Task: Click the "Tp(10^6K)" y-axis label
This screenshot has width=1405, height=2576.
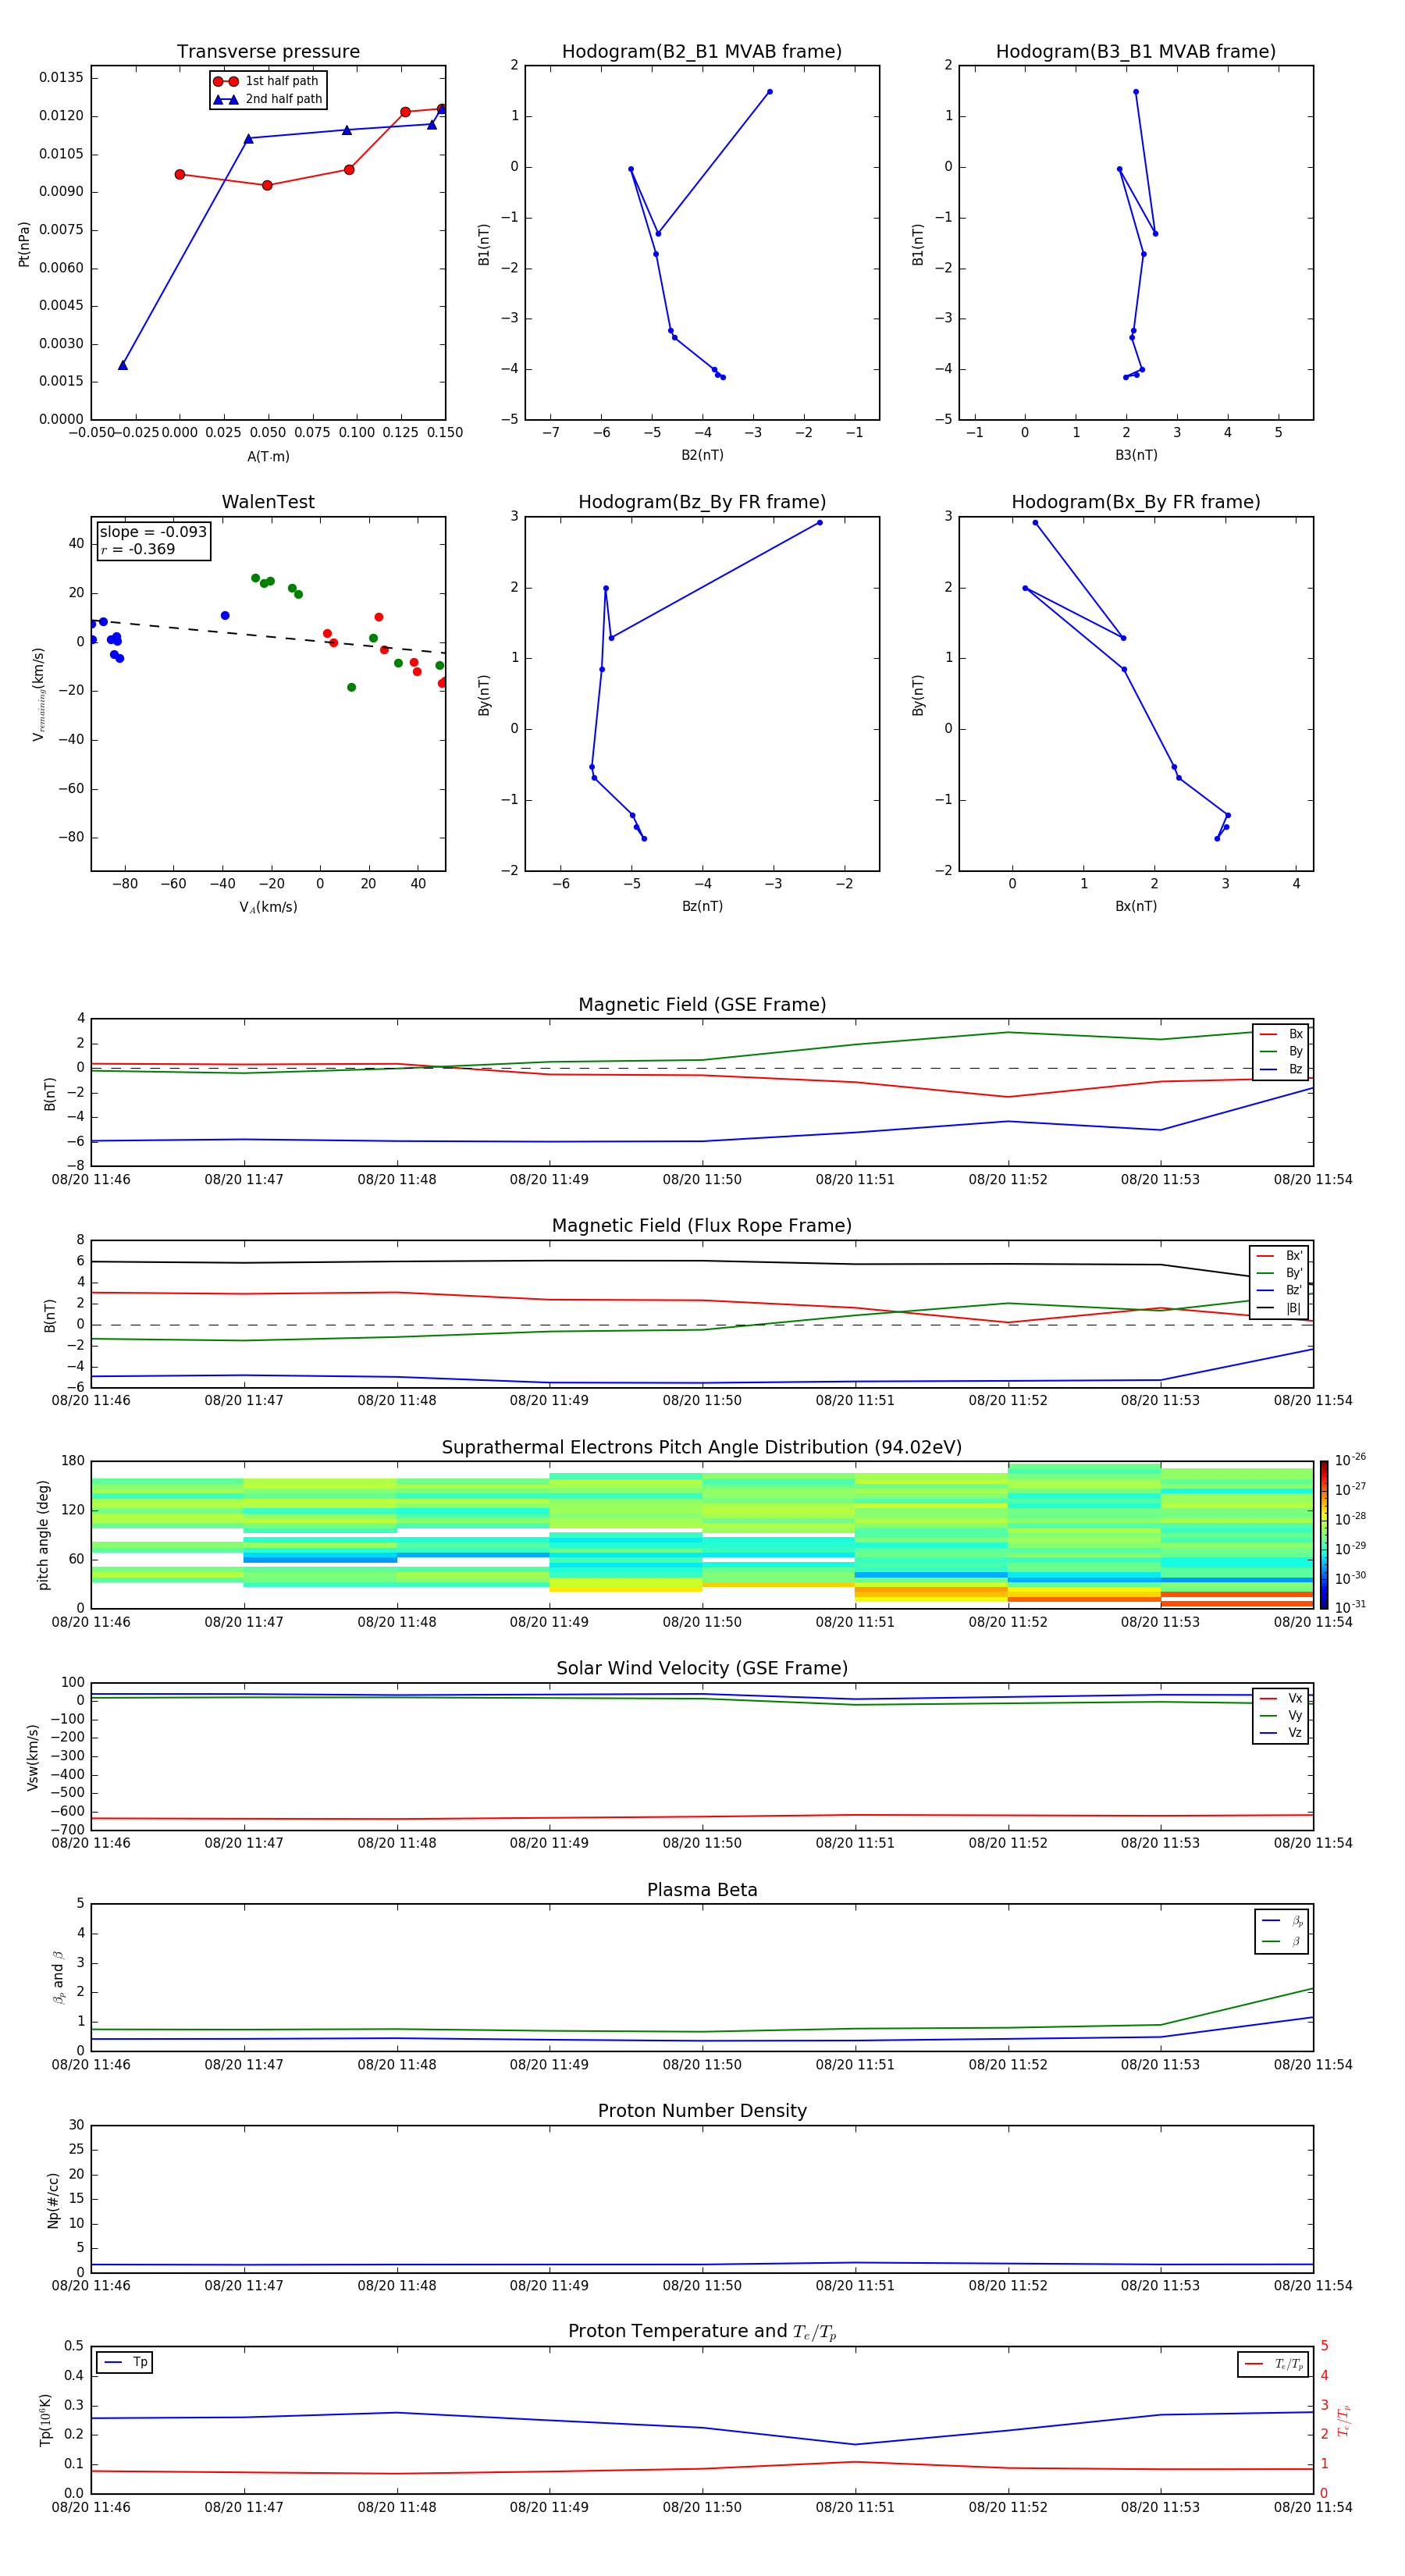Action: 45,2420
